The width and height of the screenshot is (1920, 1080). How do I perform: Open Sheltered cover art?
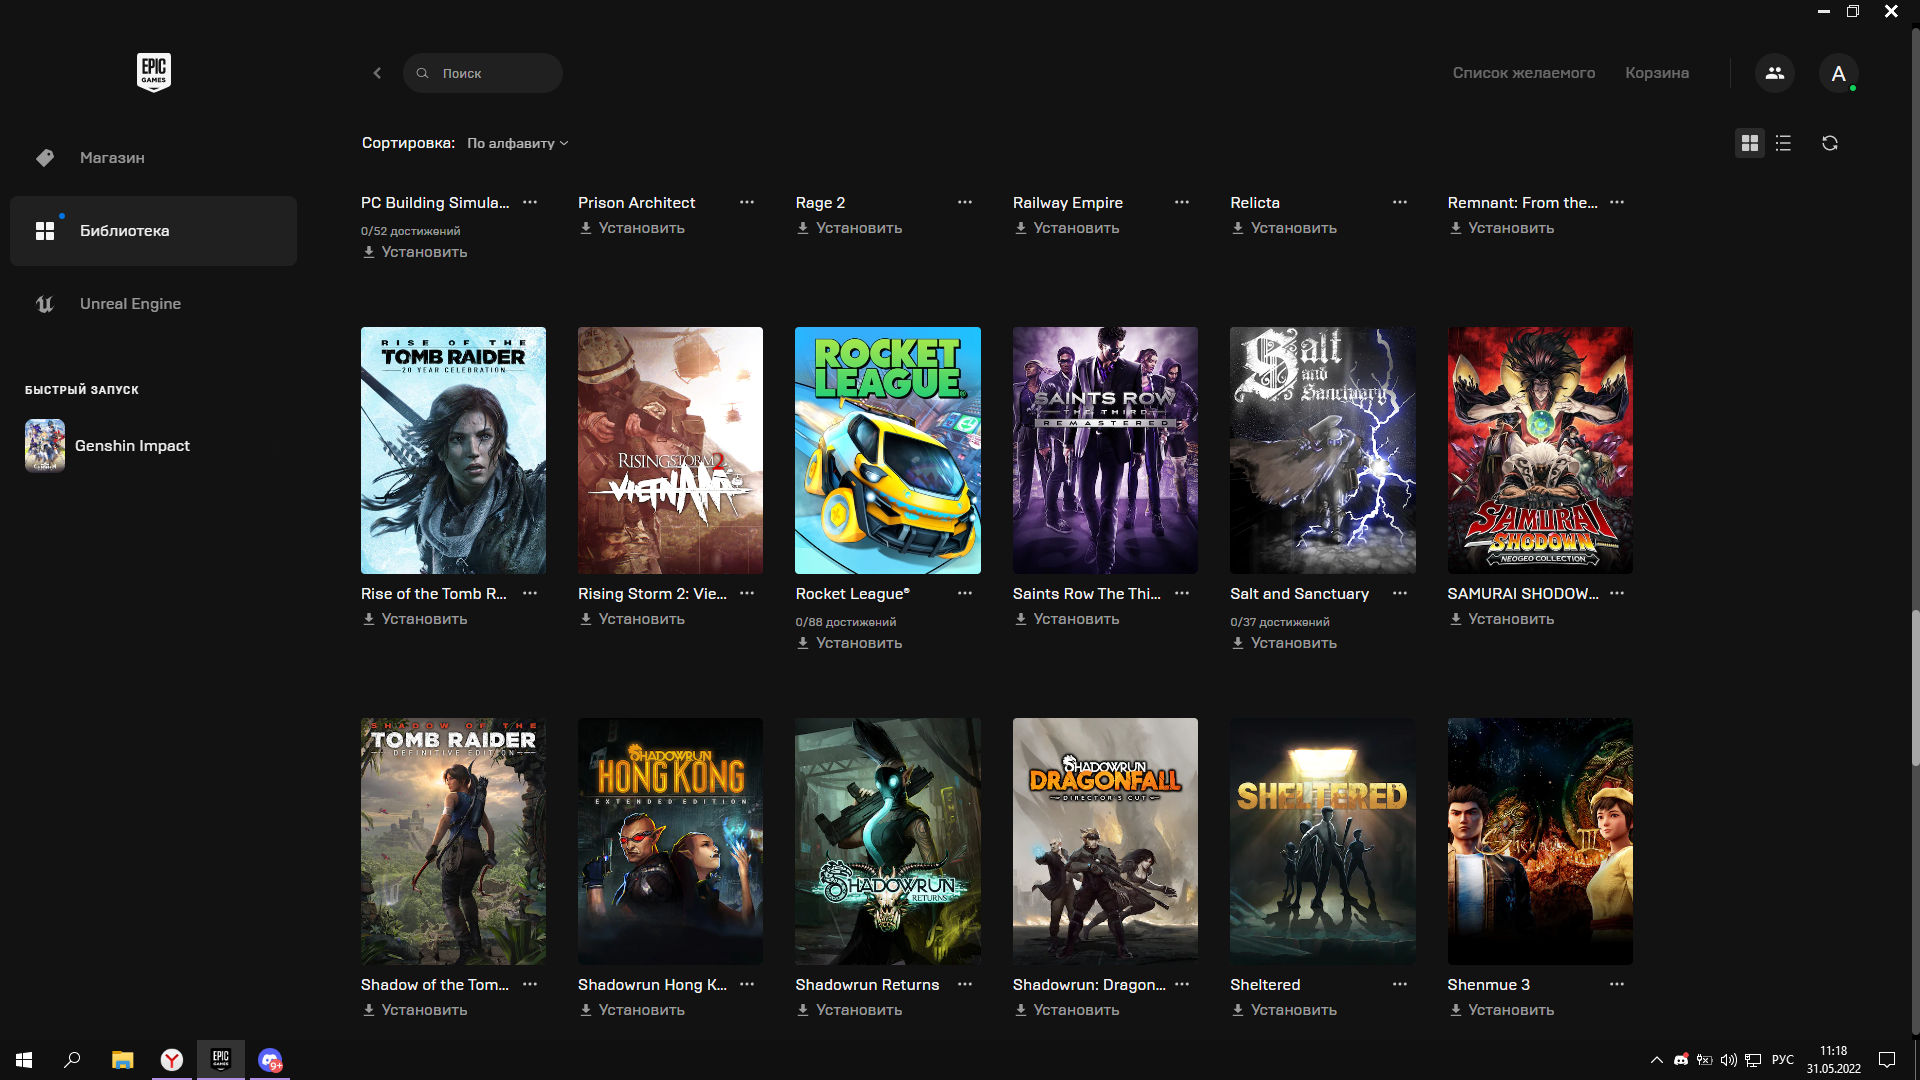[x=1323, y=841]
